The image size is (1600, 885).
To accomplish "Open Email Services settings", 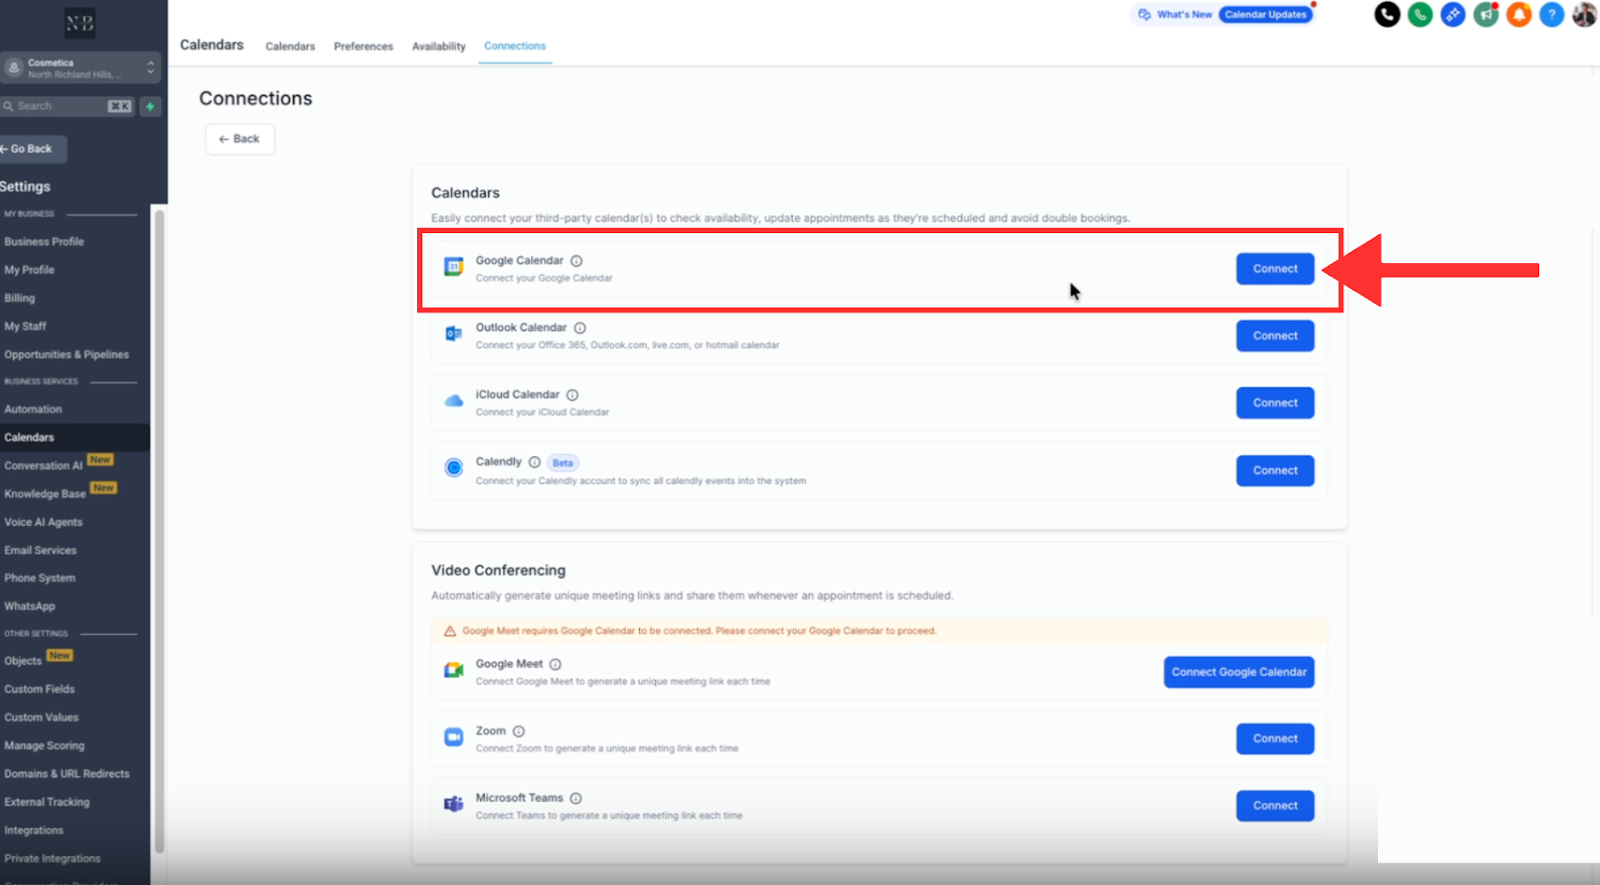I will point(40,550).
